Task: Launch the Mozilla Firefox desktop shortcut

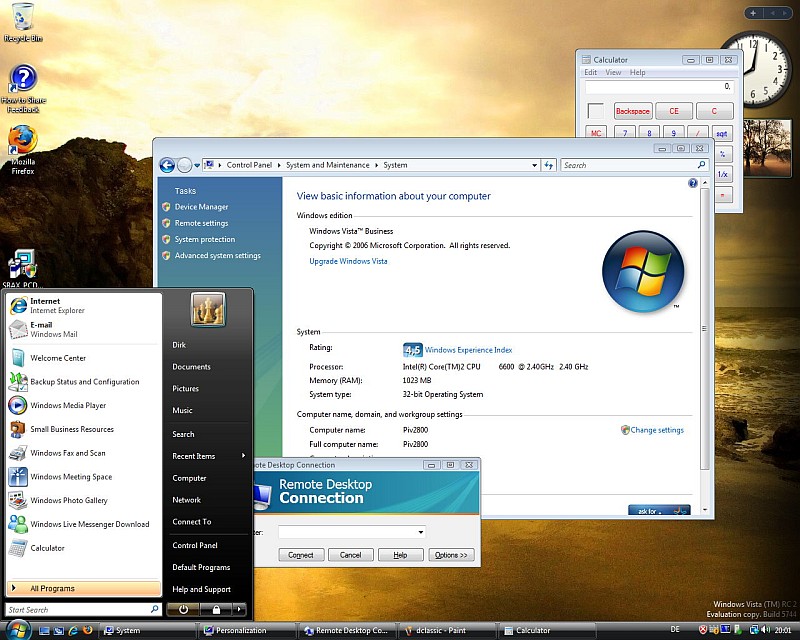Action: 23,150
